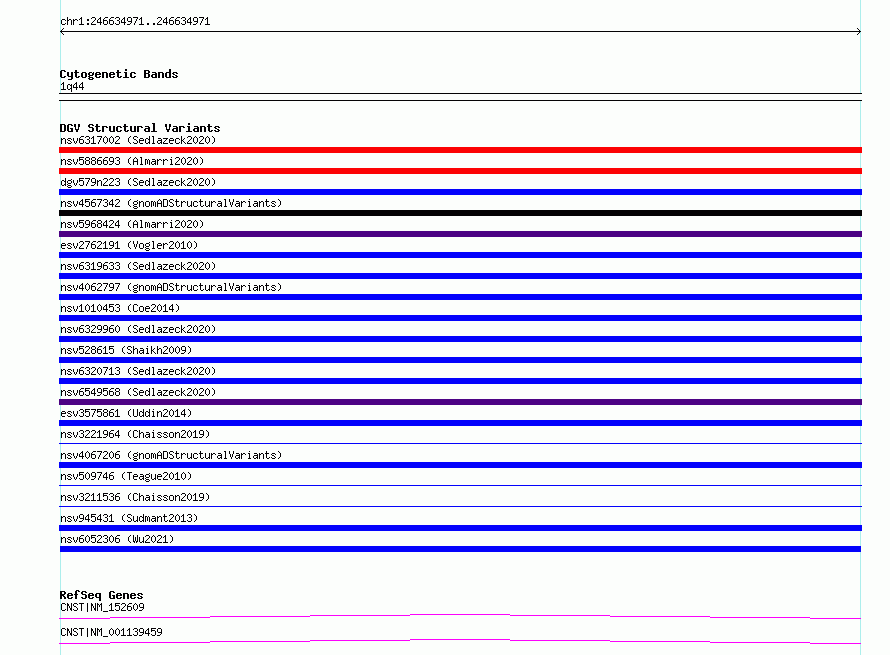This screenshot has width=890, height=655.
Task: Click the black bar under nsv4567342
Action: [460, 213]
